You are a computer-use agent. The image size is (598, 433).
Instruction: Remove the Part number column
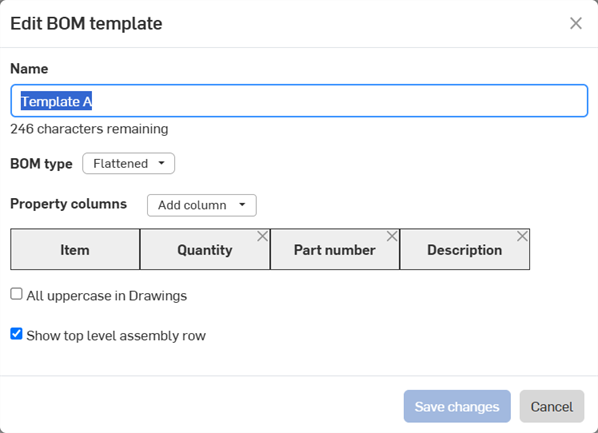(x=392, y=237)
